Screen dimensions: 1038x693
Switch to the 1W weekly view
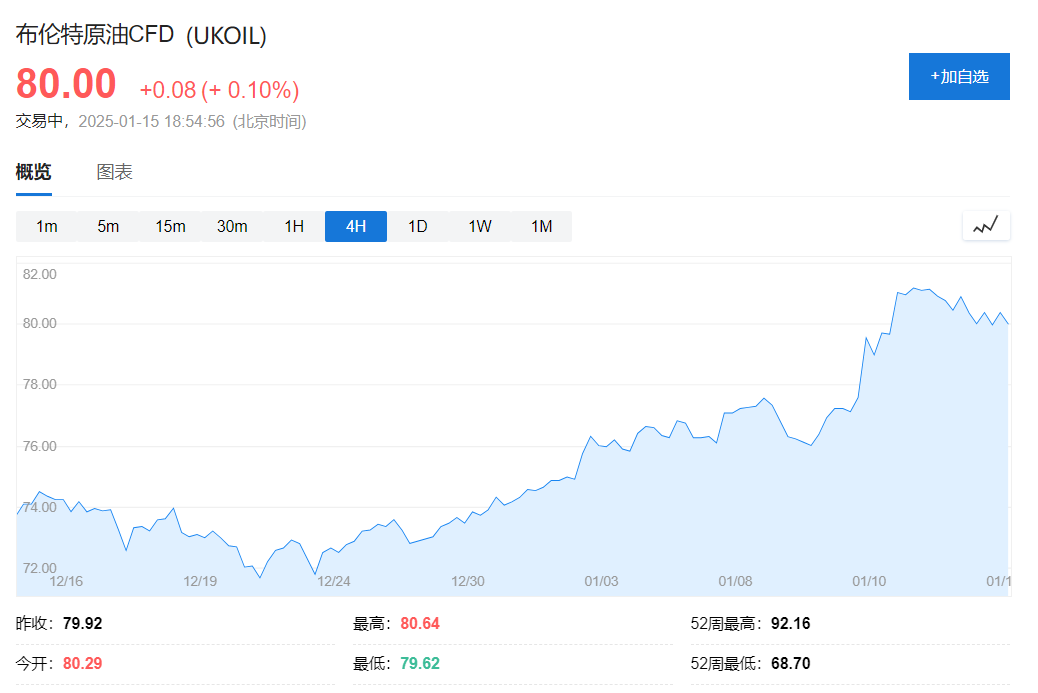pos(479,226)
